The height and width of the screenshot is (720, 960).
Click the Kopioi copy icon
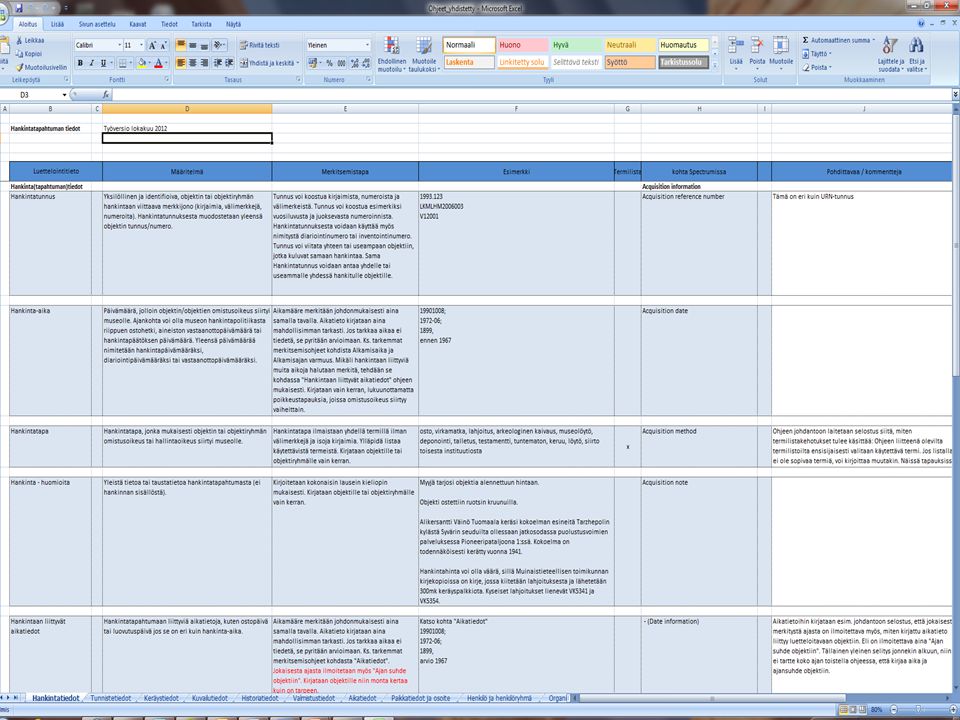coord(20,54)
